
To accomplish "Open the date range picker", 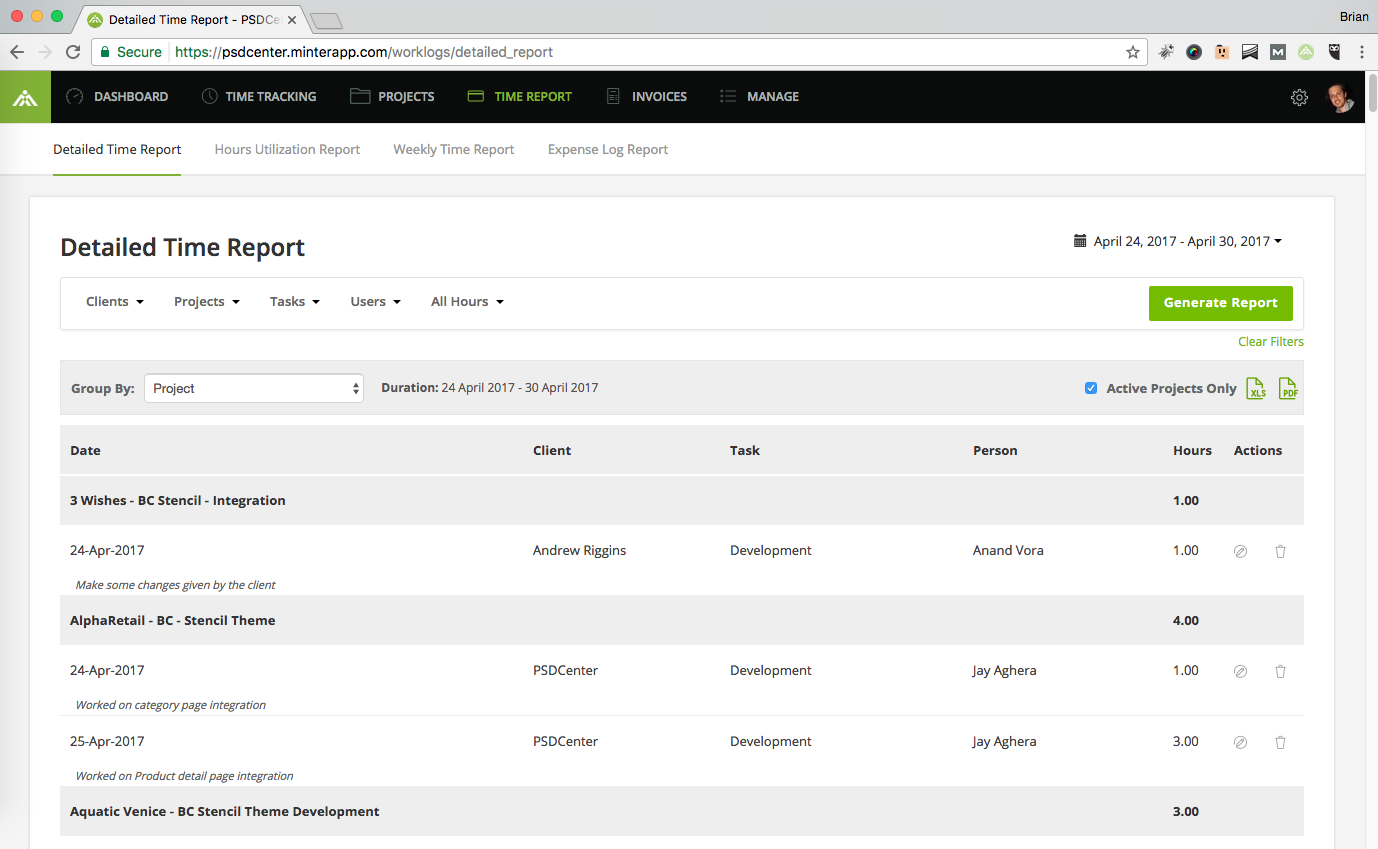I will pos(1177,241).
